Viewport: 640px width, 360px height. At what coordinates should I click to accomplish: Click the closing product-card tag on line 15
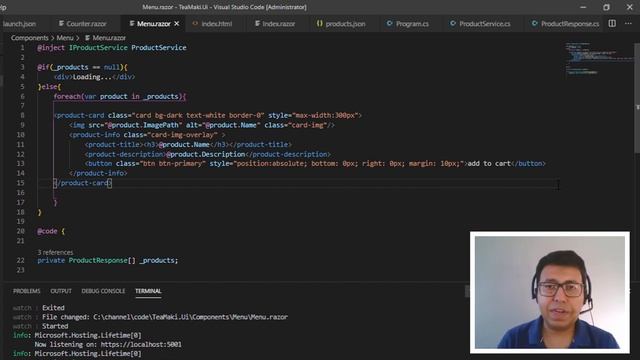[82, 183]
